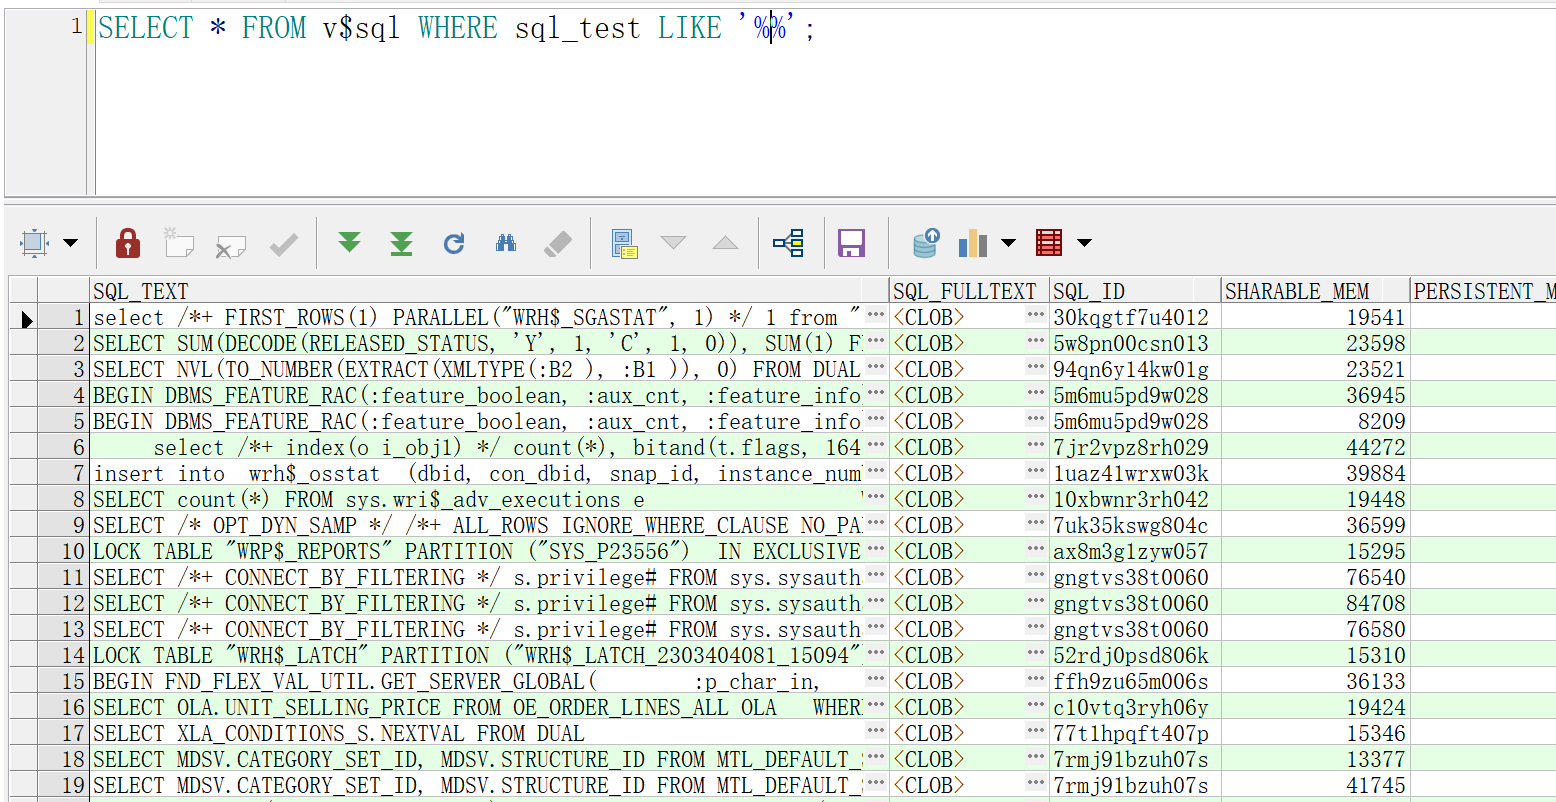Click the SHARABLE_MEM column header

coord(1297,291)
